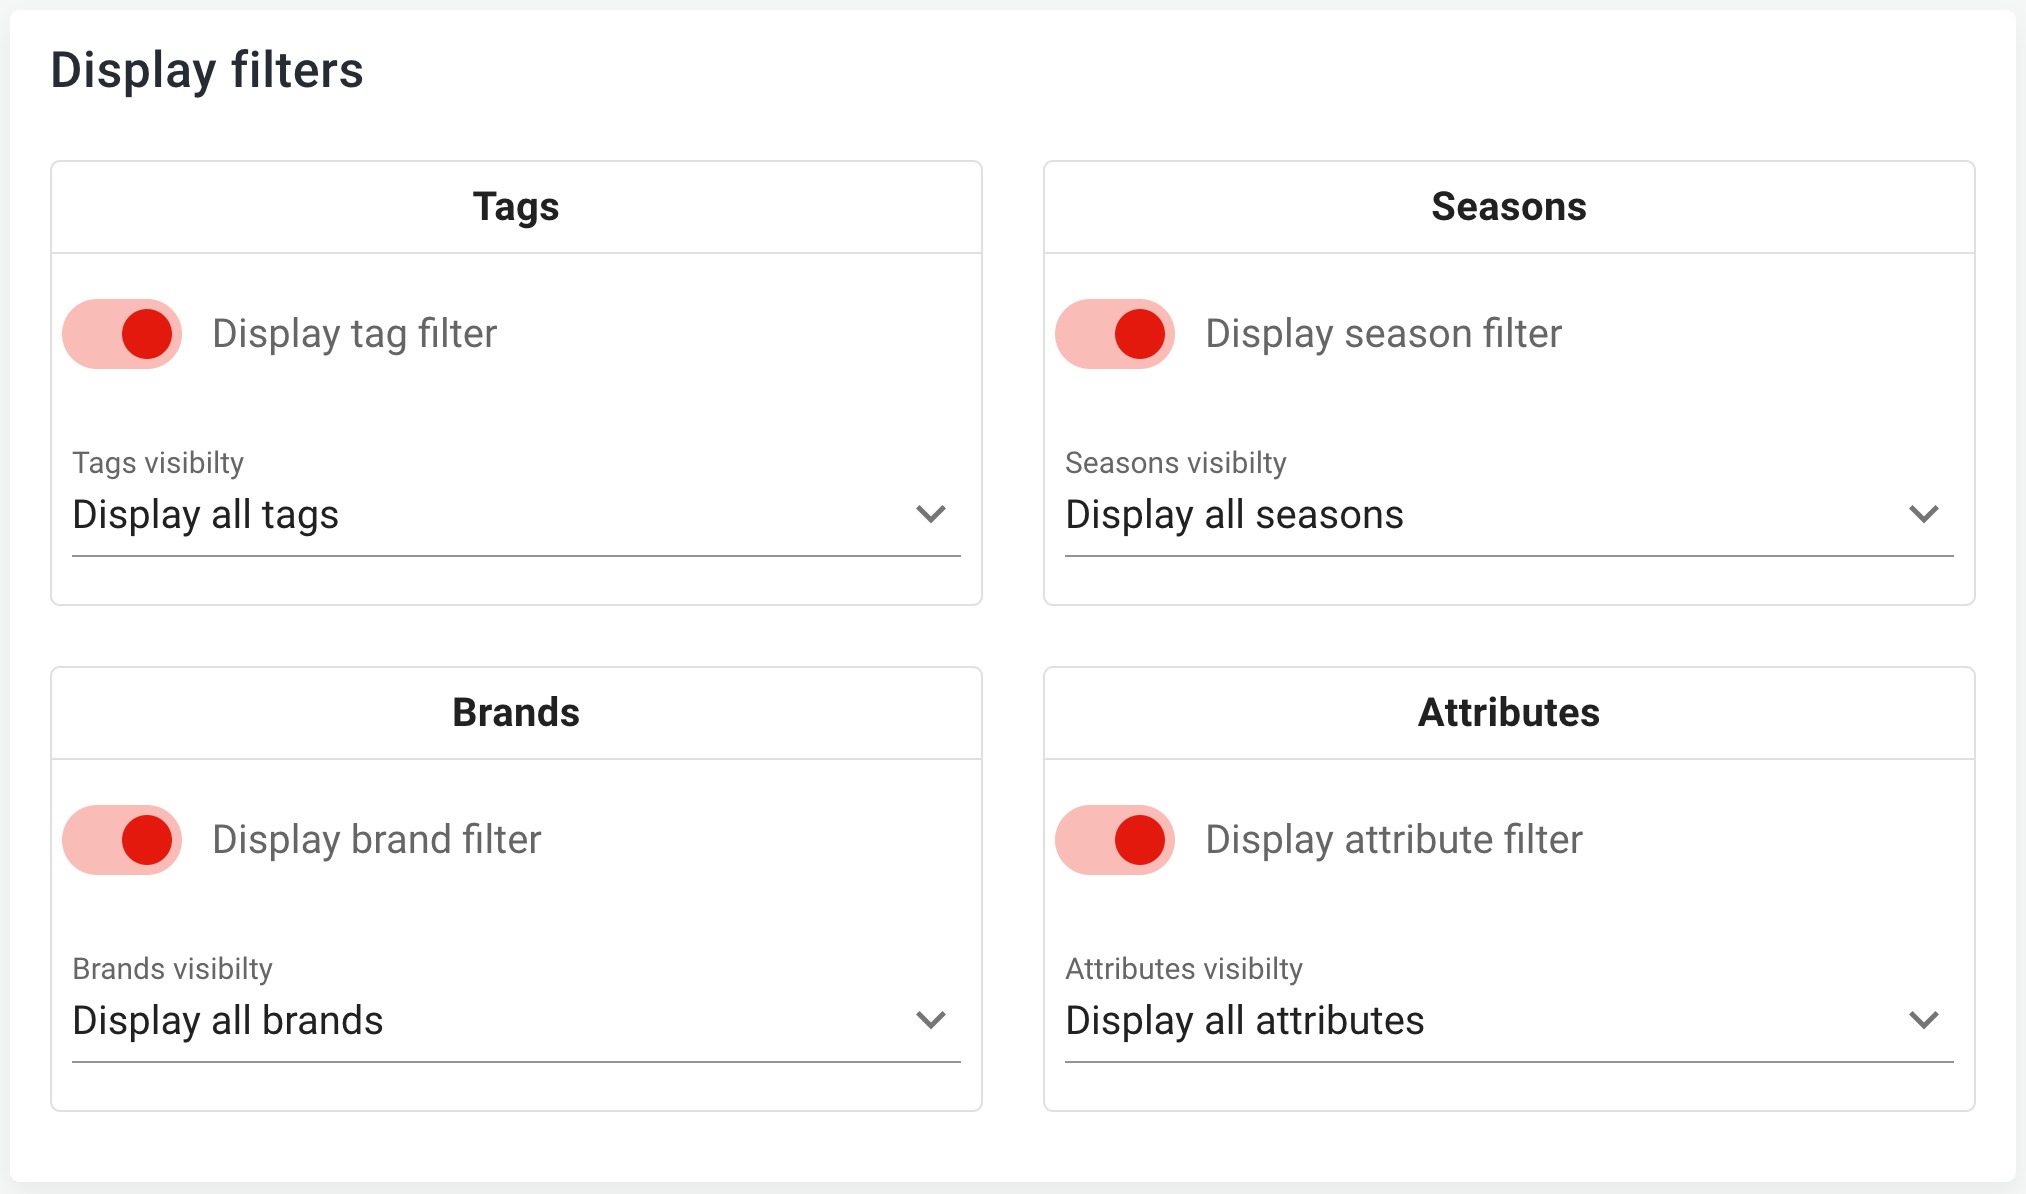Image resolution: width=2026 pixels, height=1194 pixels.
Task: Click the chevron arrow beside Display all brands
Action: pyautogui.click(x=931, y=1021)
